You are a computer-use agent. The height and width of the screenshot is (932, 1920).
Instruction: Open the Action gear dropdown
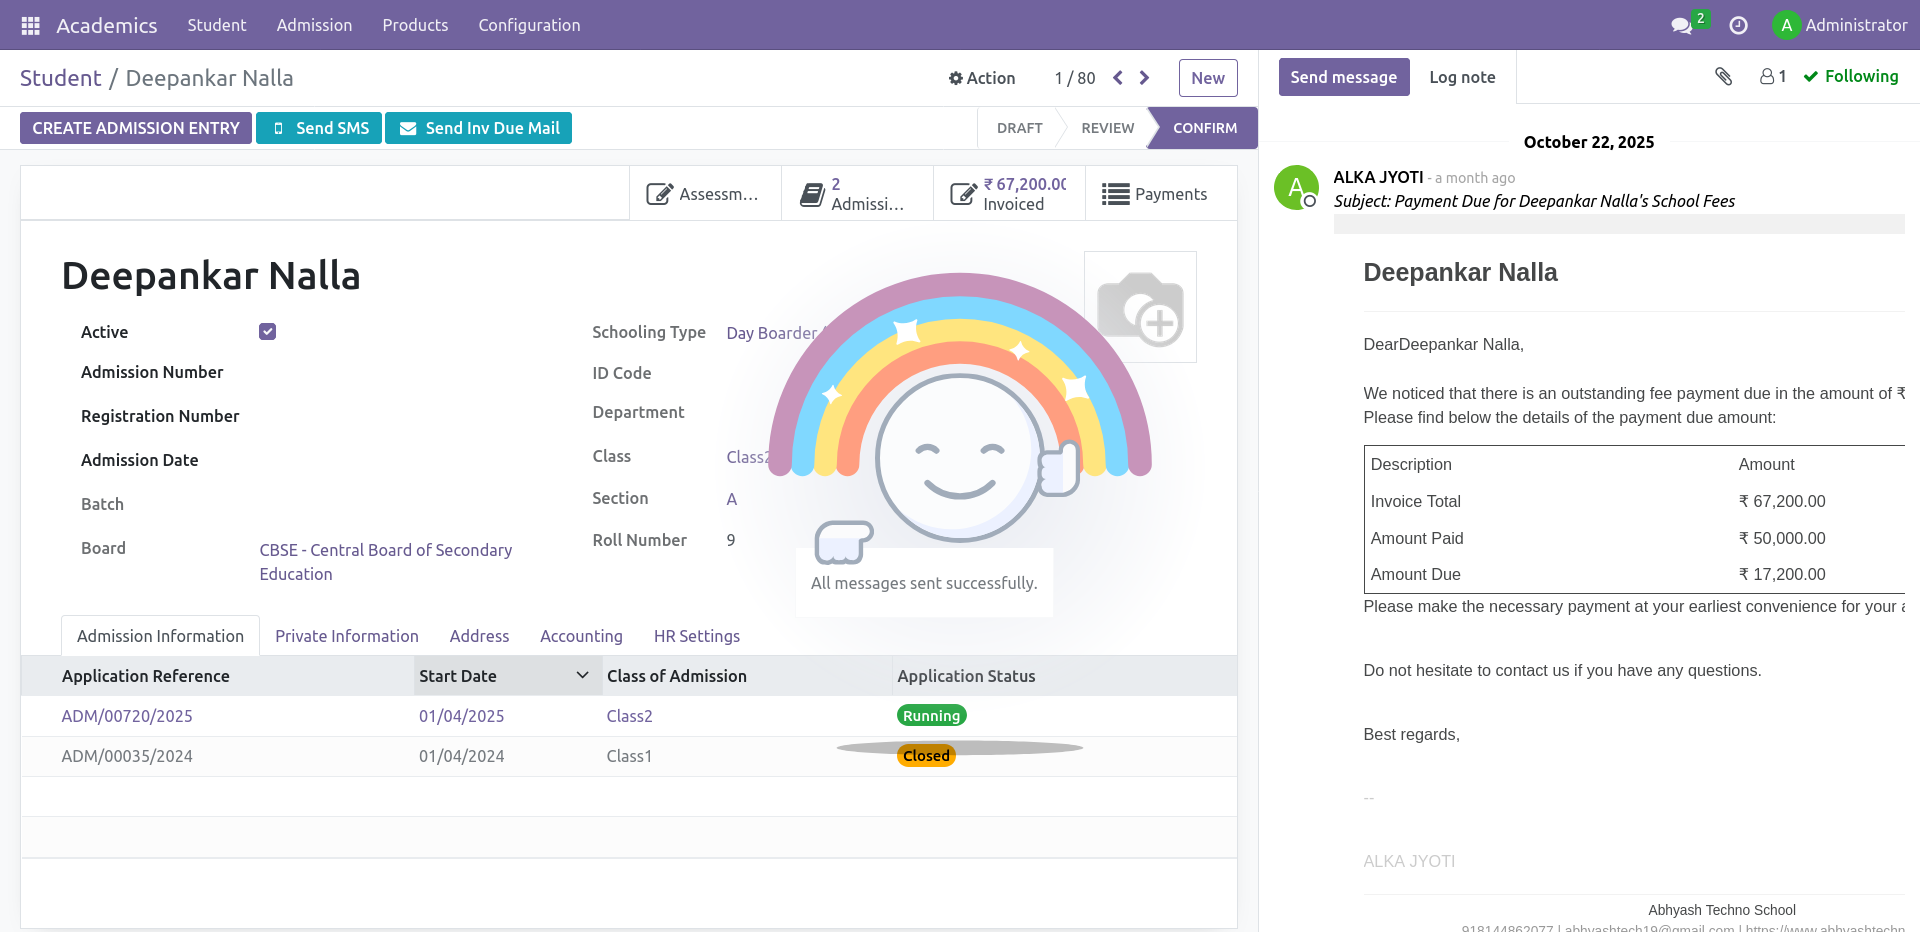(x=982, y=78)
